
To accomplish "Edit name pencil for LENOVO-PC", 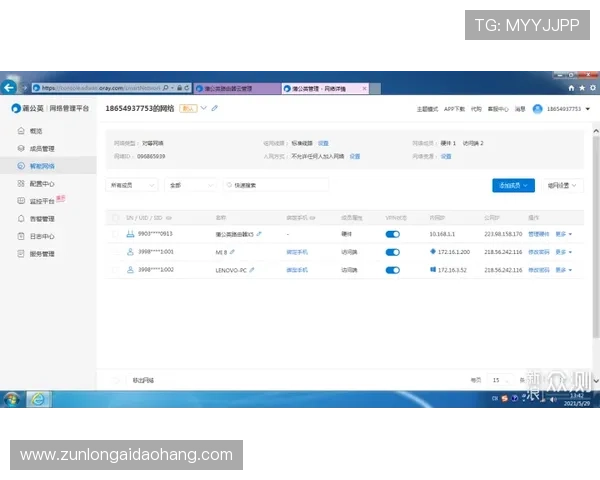I will pos(252,270).
